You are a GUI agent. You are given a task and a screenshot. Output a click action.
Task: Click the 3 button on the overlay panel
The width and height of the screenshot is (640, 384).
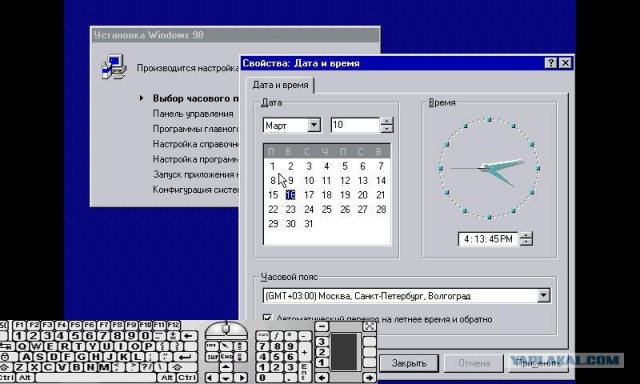[x=322, y=341]
